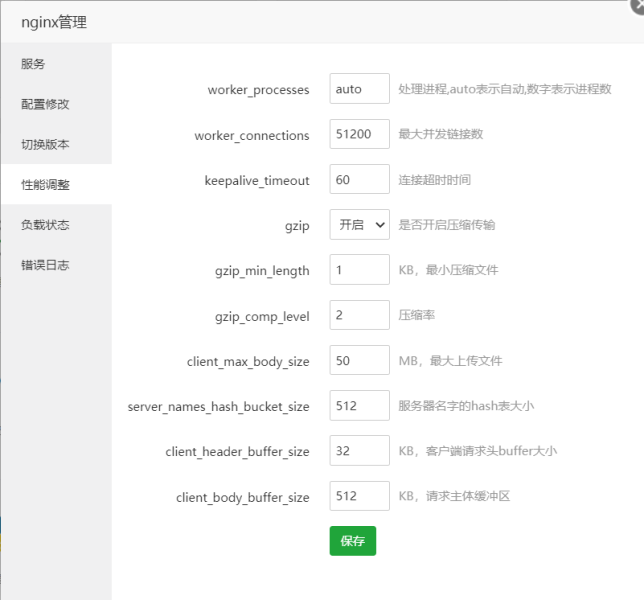The width and height of the screenshot is (644, 600).
Task: Click the hint 最大并发链接数
Action: click(441, 134)
